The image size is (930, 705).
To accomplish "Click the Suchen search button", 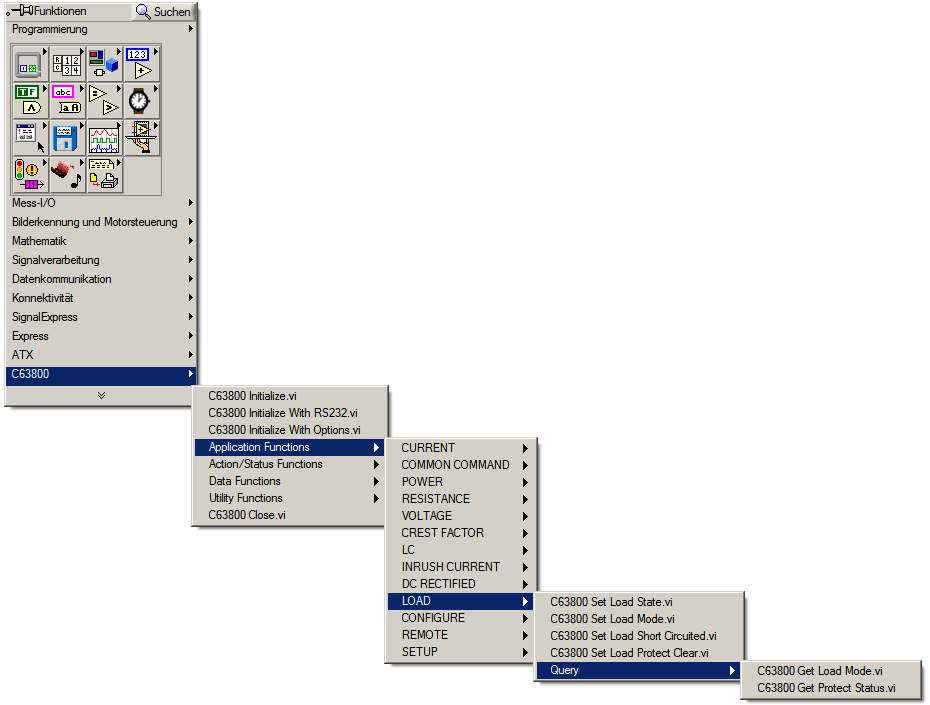I will 164,11.
